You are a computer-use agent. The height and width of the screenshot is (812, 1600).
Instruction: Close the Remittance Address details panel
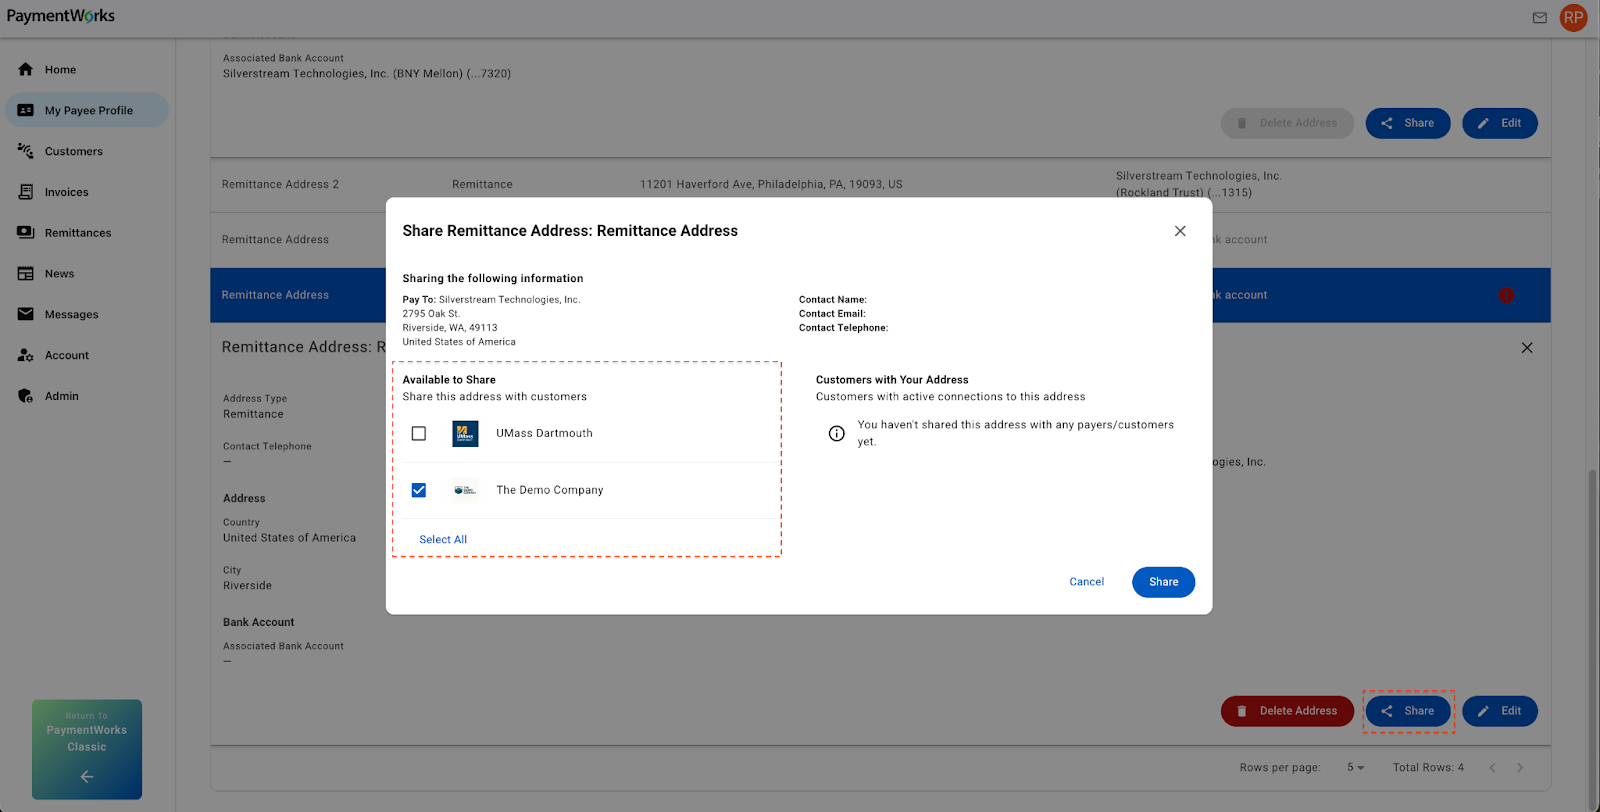click(1527, 348)
